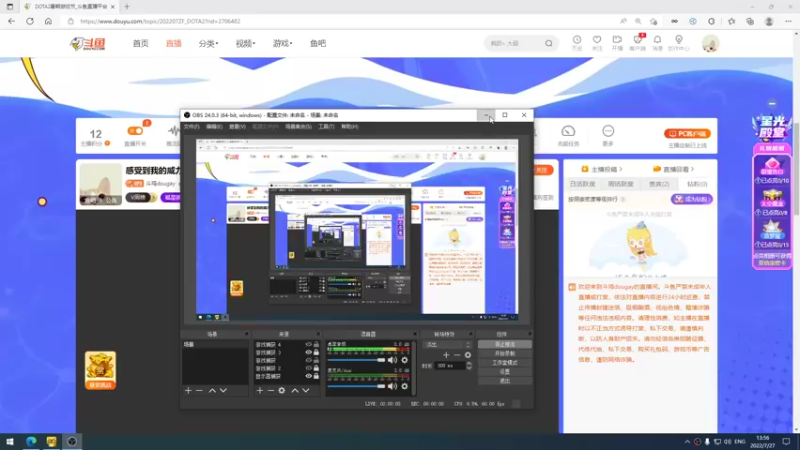Image resolution: width=800 pixels, height=450 pixels.
Task: Open OBS settings button in controls
Action: point(505,372)
